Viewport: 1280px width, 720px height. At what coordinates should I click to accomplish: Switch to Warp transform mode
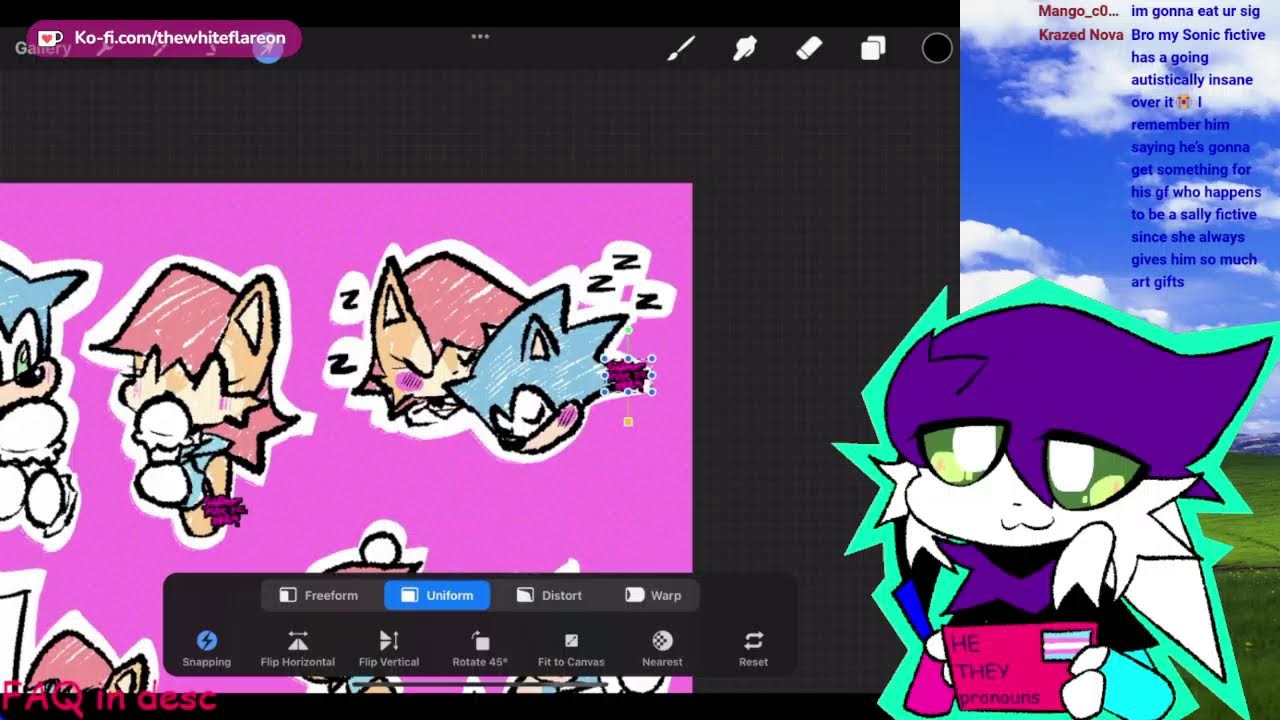tap(652, 595)
